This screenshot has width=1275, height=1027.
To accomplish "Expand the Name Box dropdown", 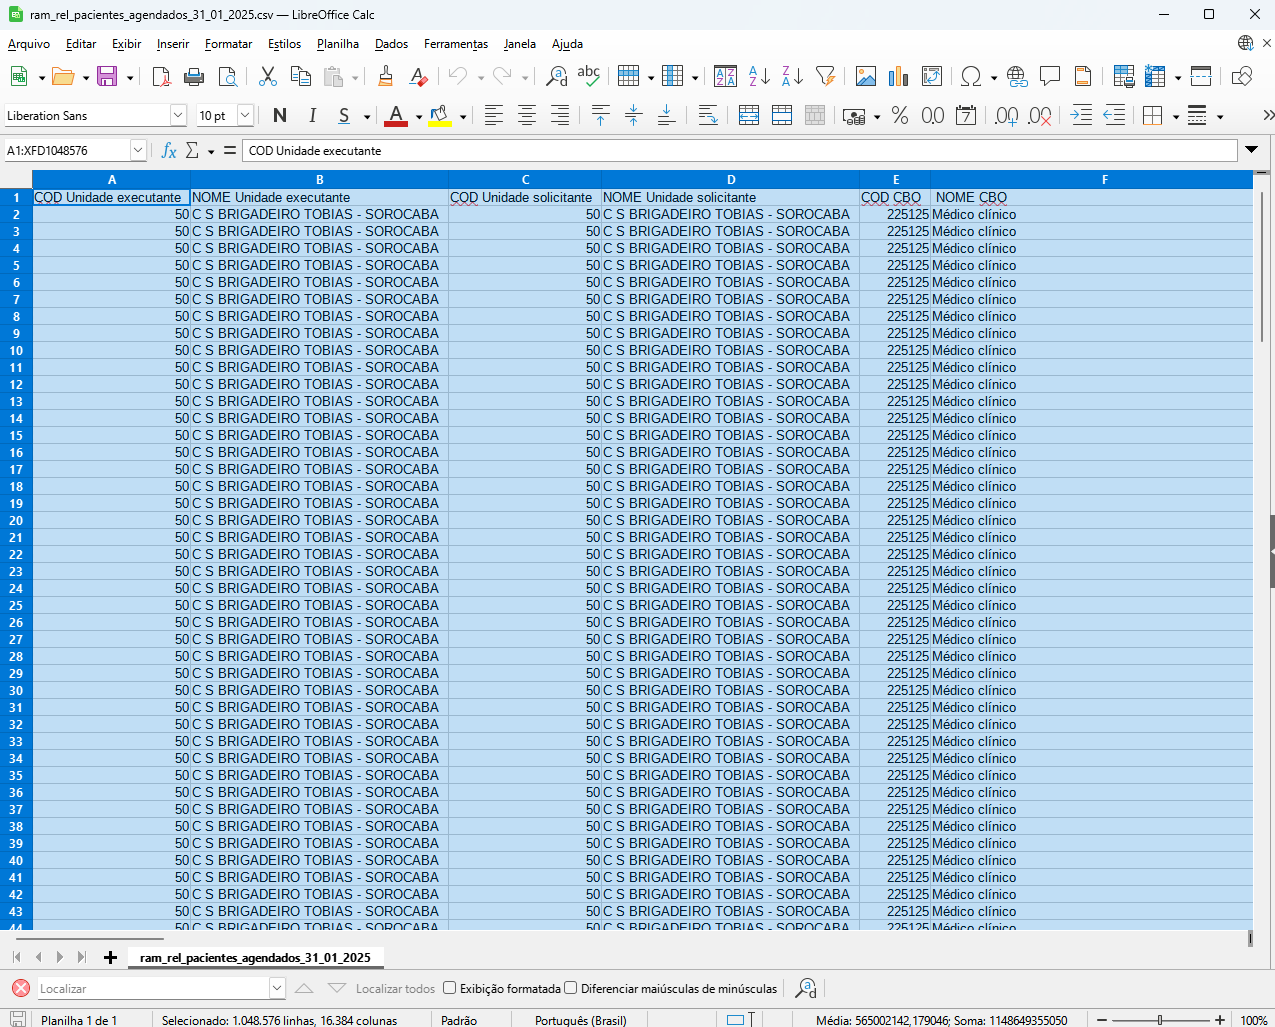I will click(x=138, y=151).
